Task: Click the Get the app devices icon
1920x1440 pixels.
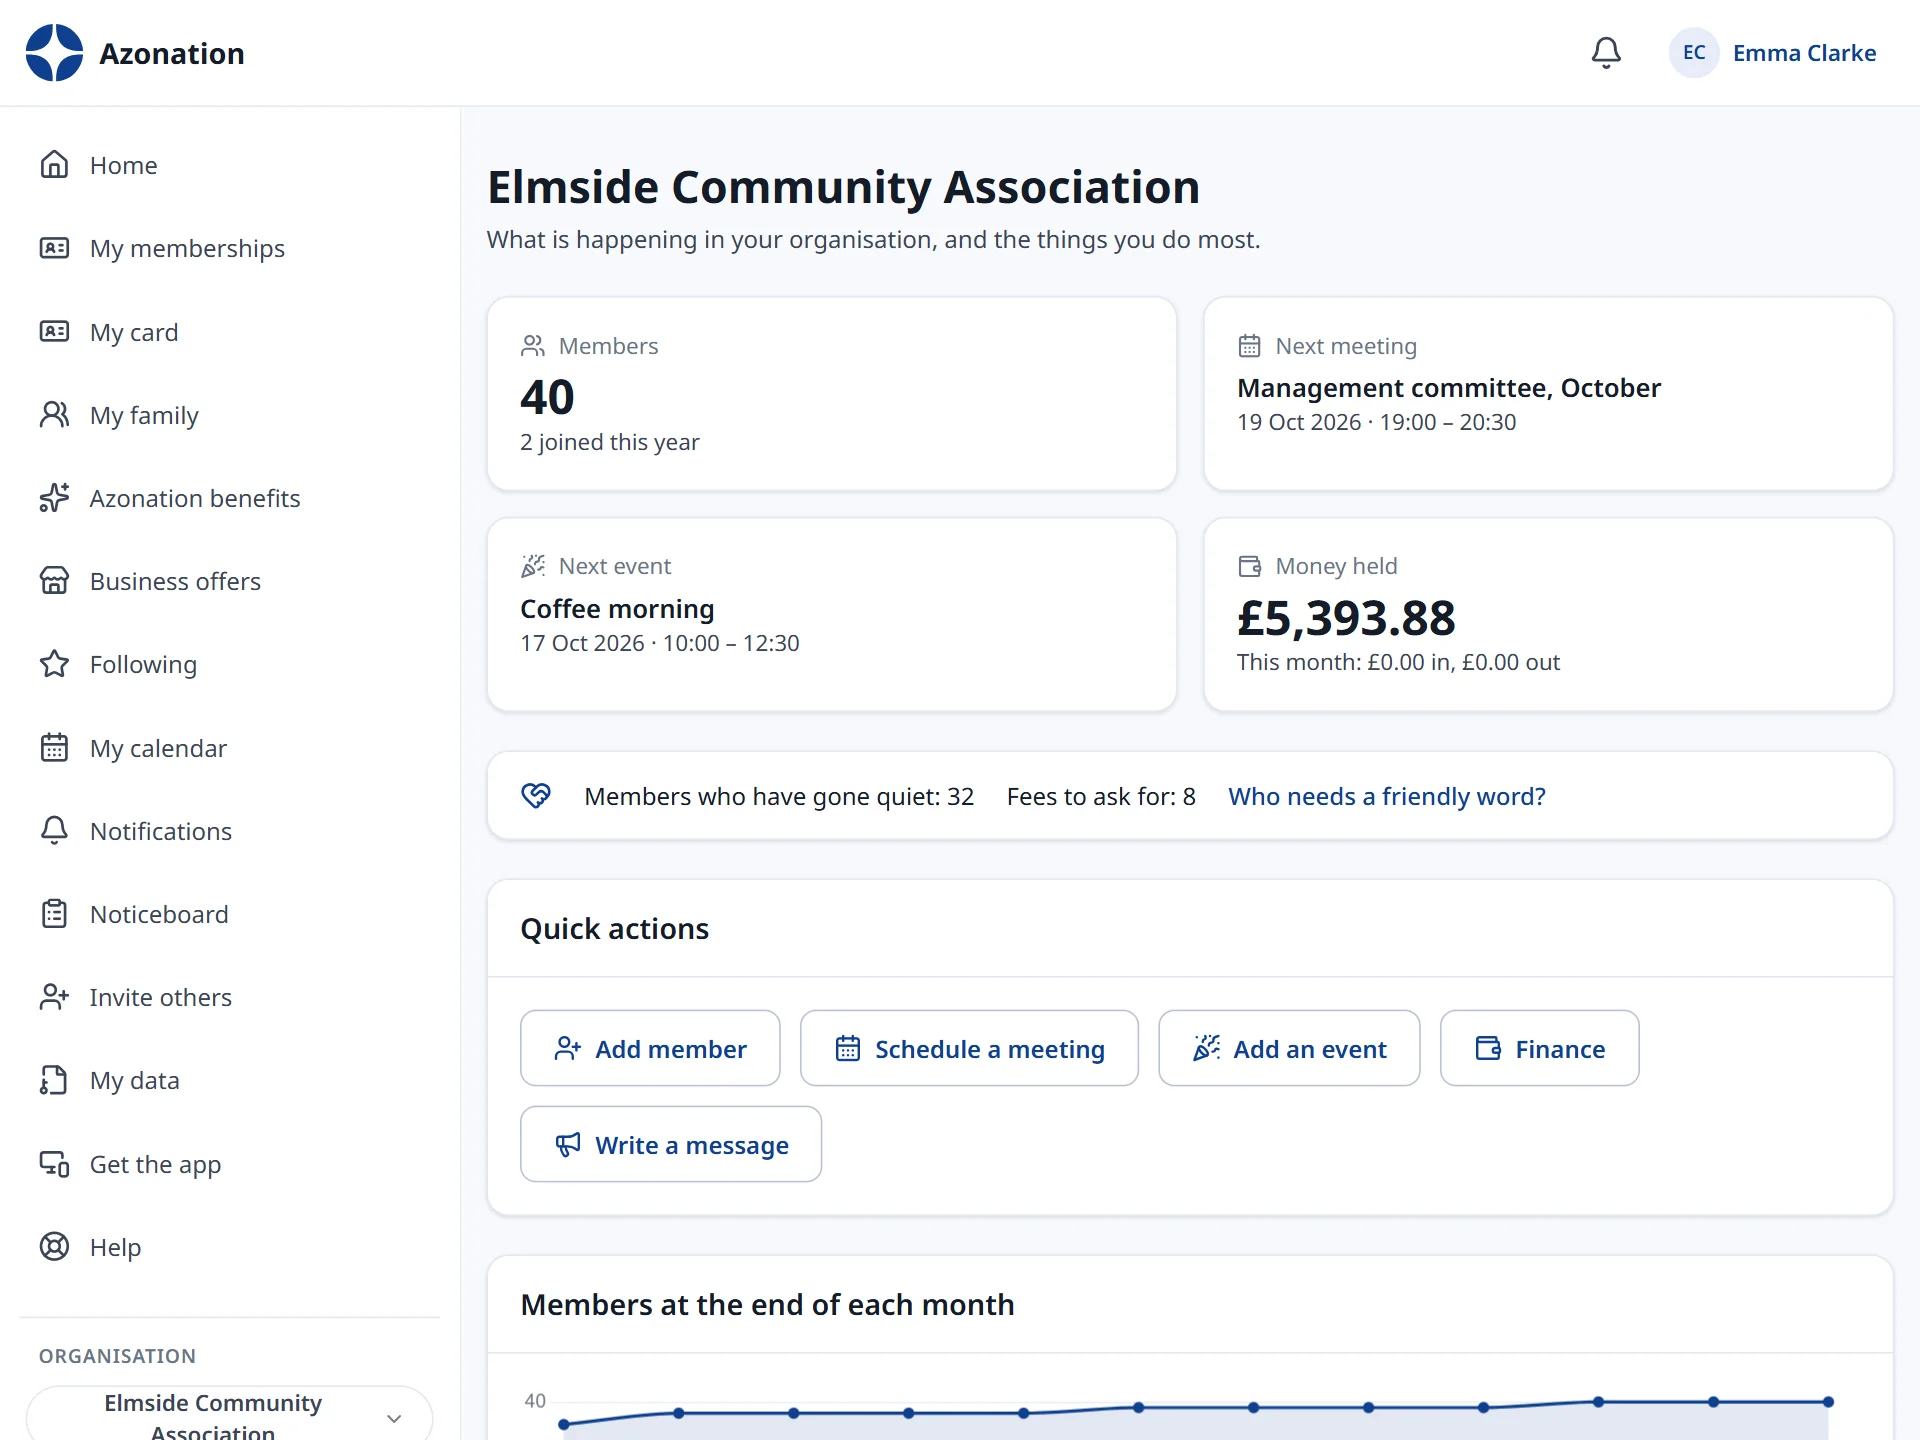Action: 54,1164
